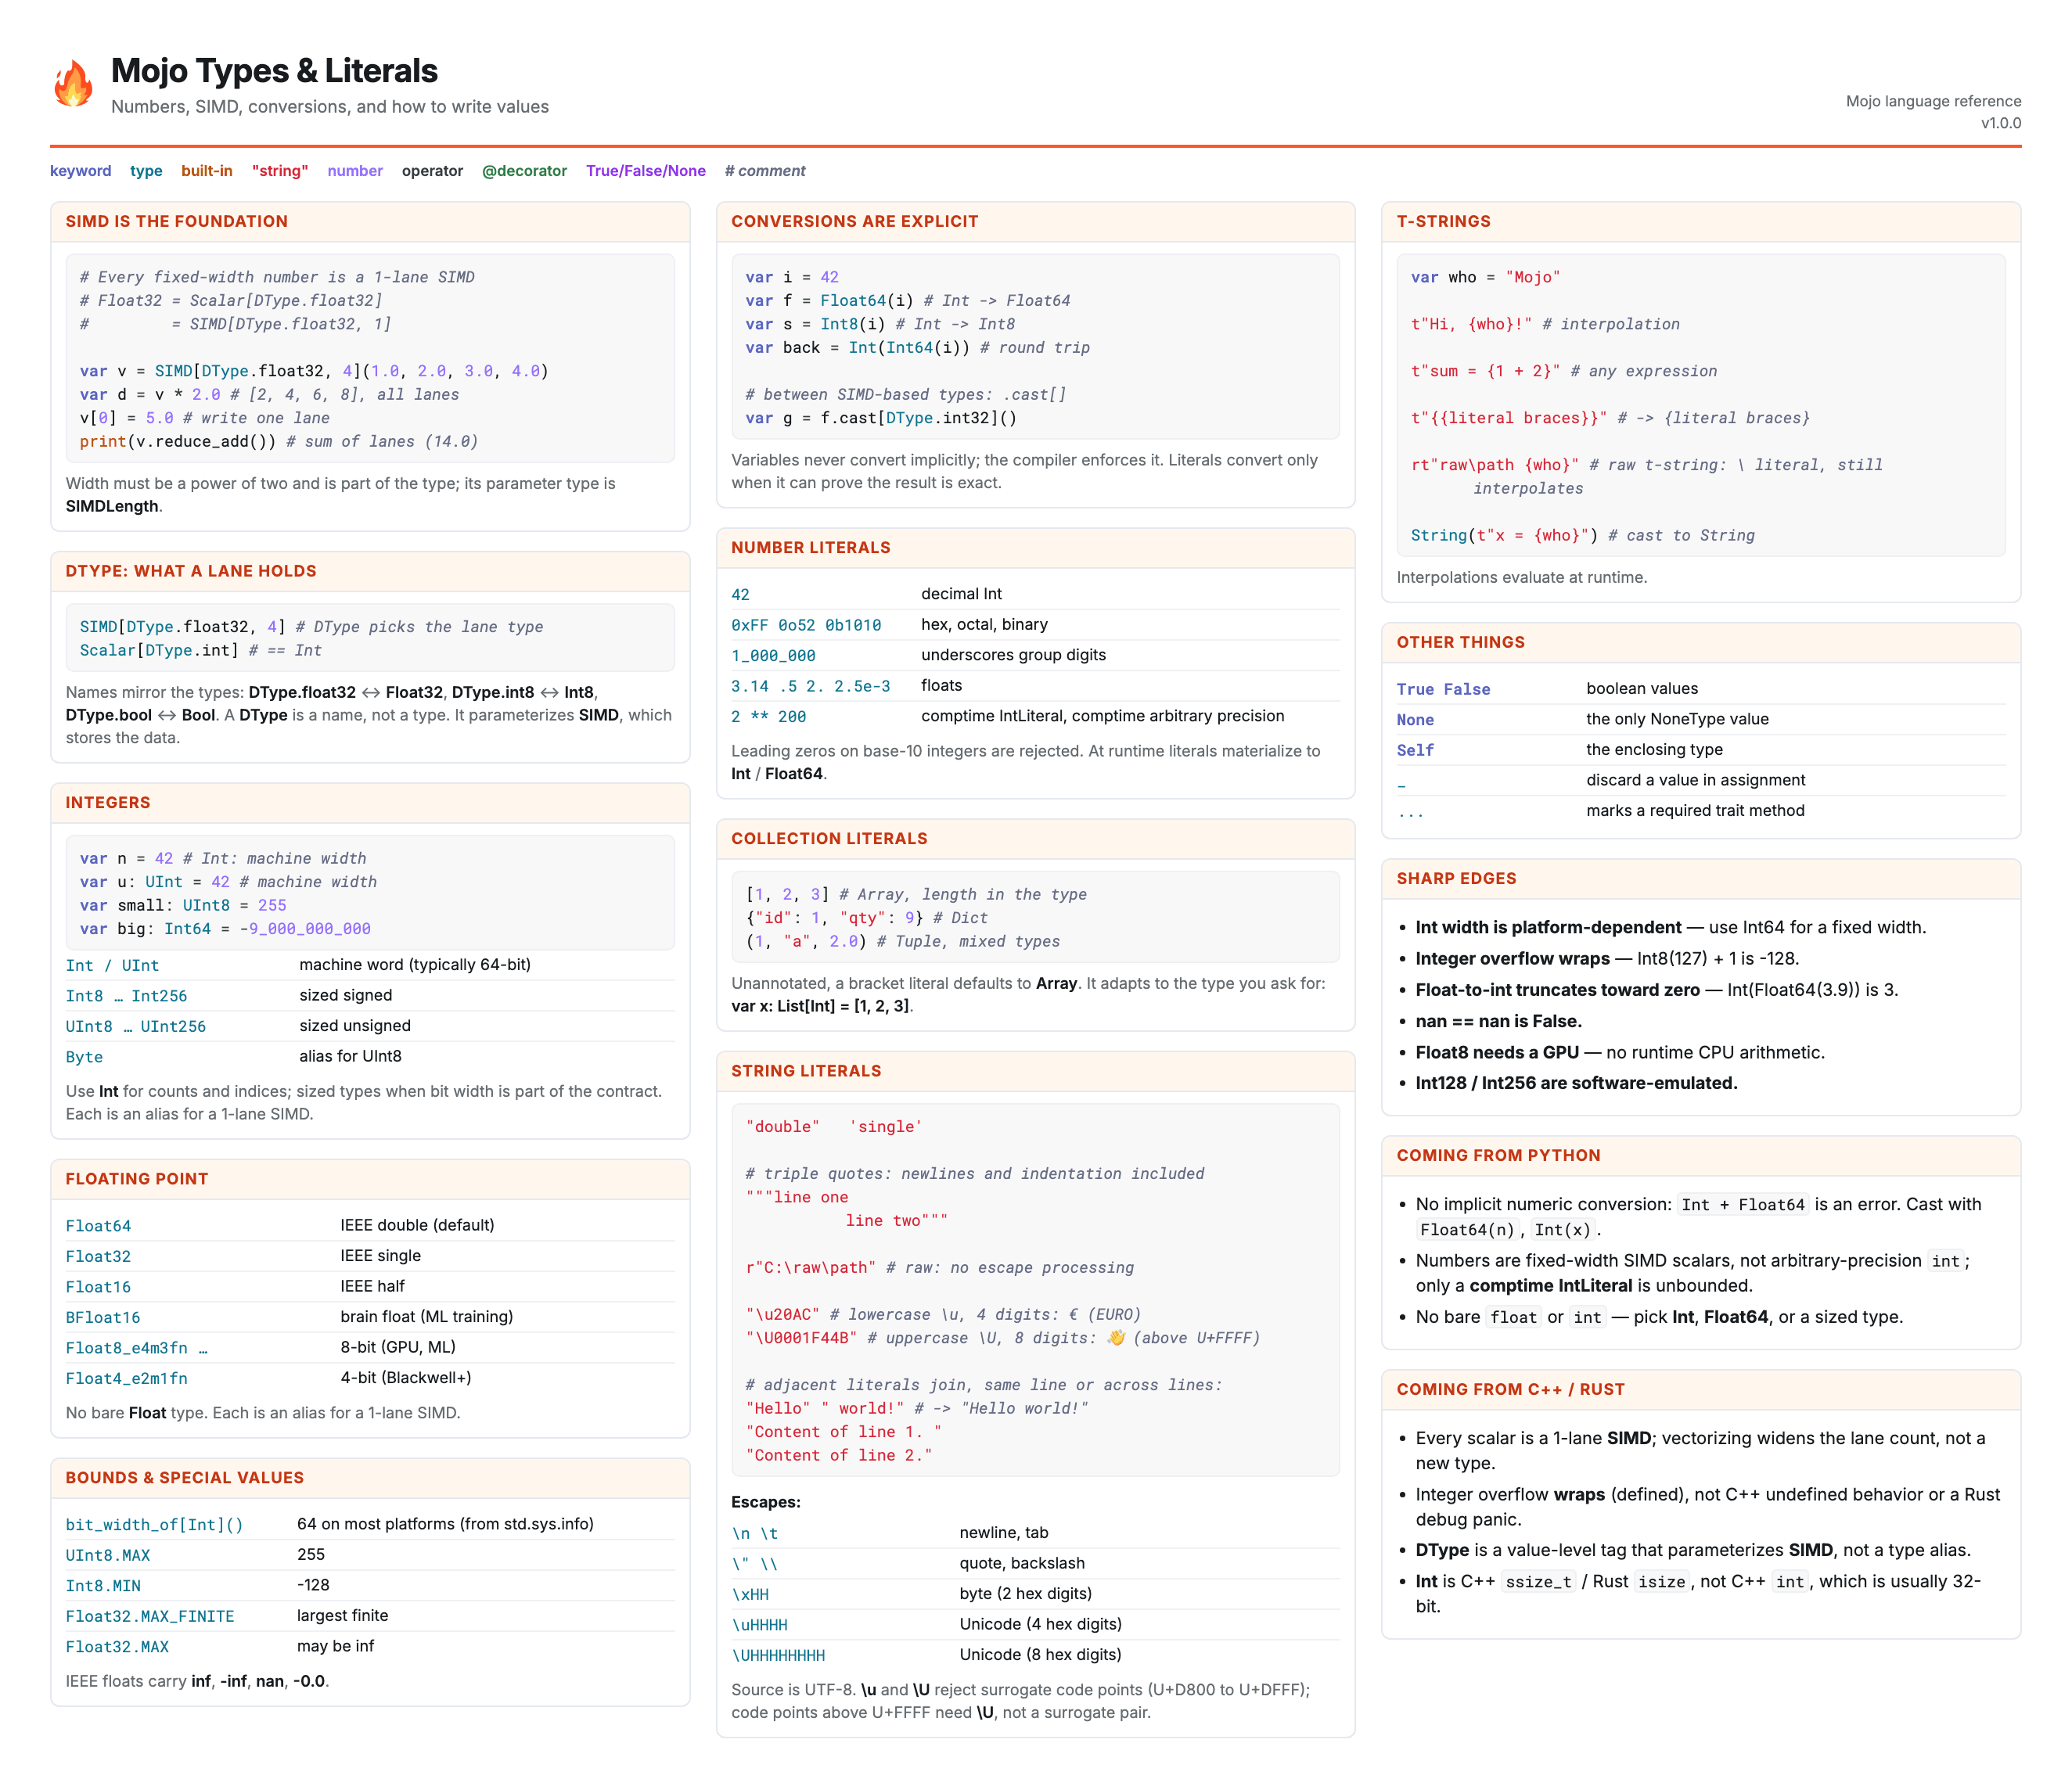
Task: Click the "Byte" table entry
Action: pos(85,1057)
